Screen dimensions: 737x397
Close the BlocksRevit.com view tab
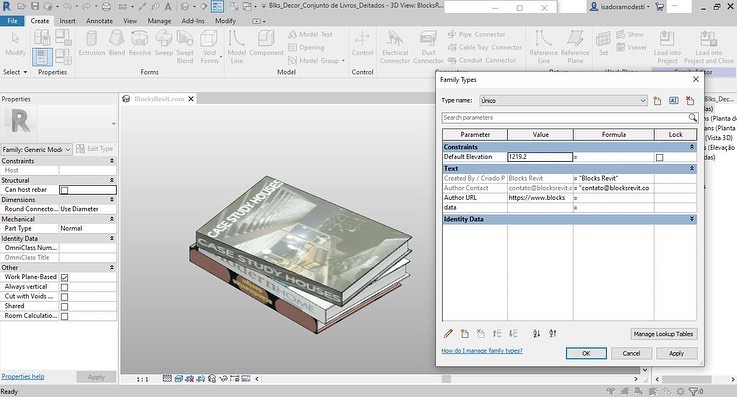191,99
